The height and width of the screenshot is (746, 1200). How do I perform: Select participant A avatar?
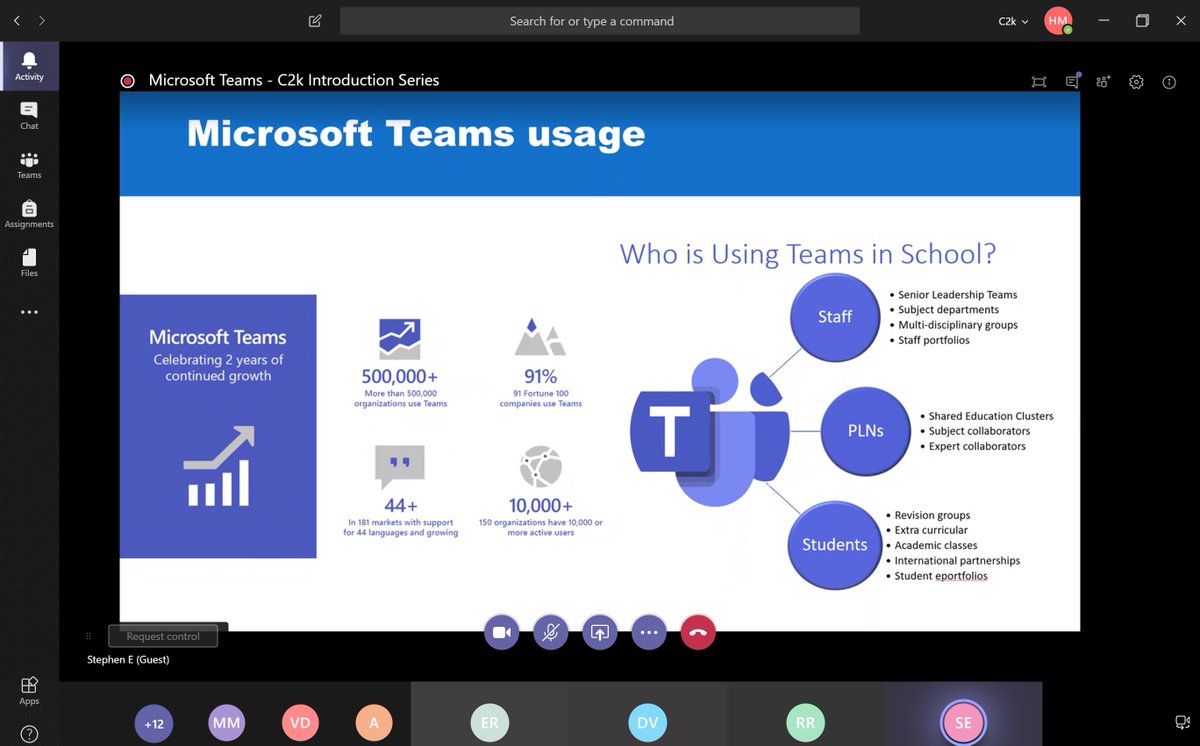[x=374, y=723]
